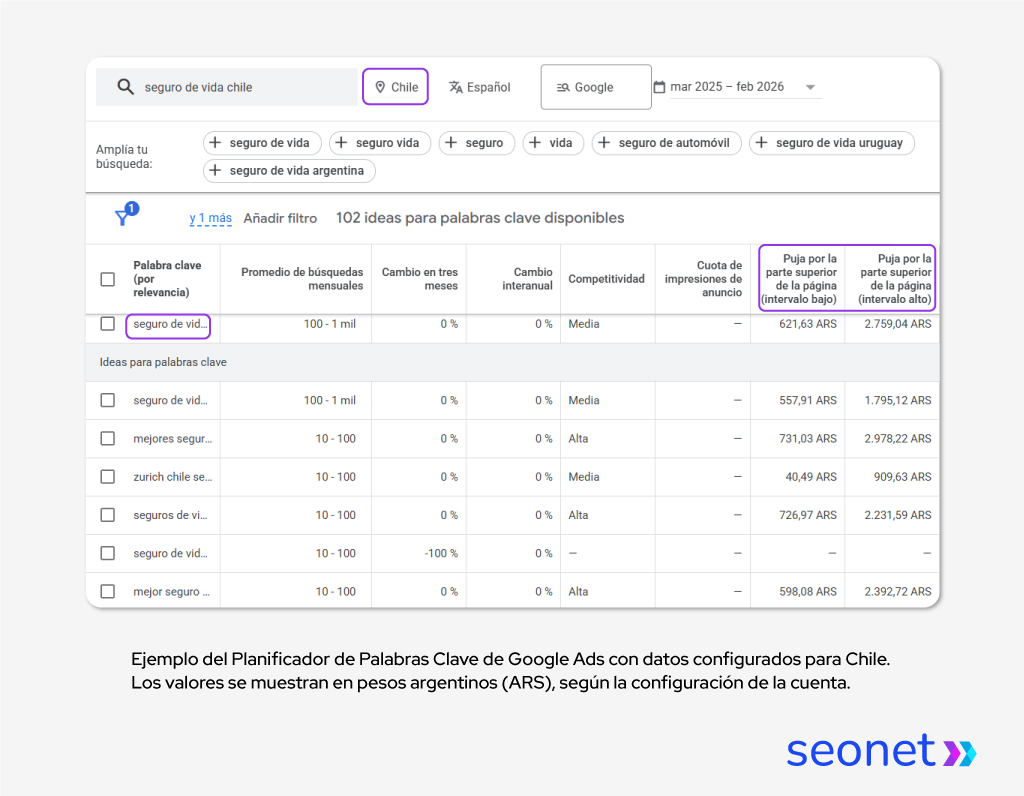Check the 'mejor seguro ...' row checkbox
The height and width of the screenshot is (796, 1024).
[108, 591]
